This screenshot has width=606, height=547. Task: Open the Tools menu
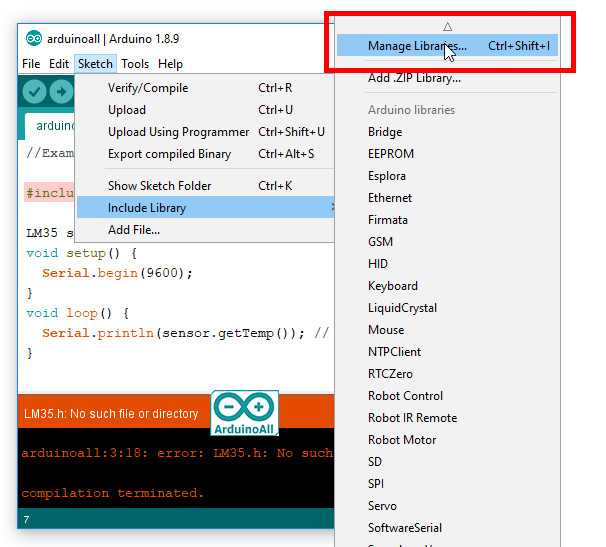point(135,64)
